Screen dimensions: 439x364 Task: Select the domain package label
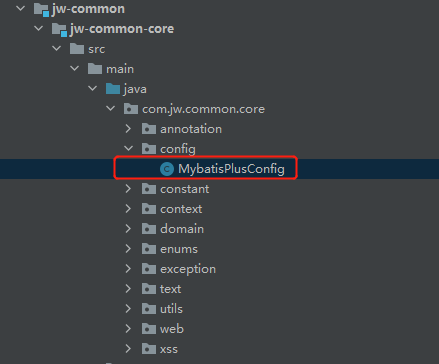[182, 229]
